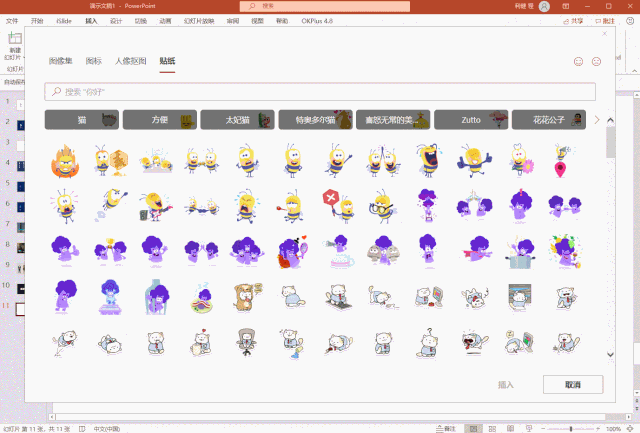Pick purple character inside glass bottle

[x=156, y=297]
